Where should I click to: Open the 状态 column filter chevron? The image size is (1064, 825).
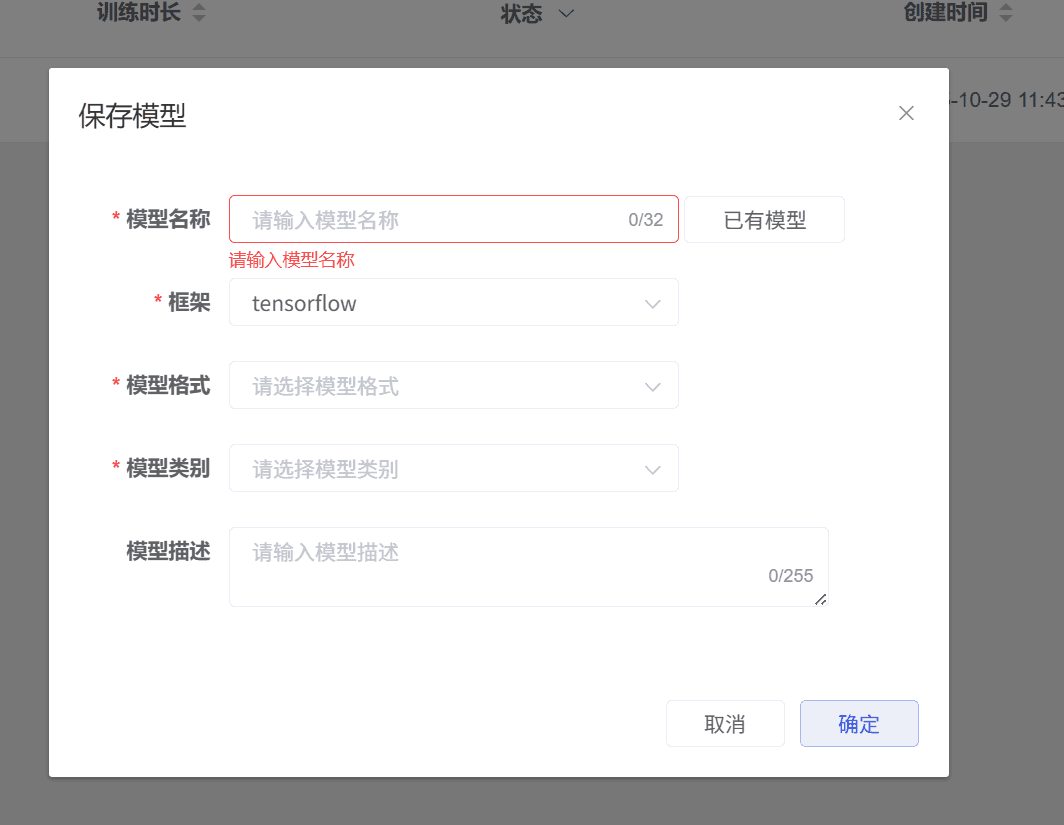pos(566,13)
